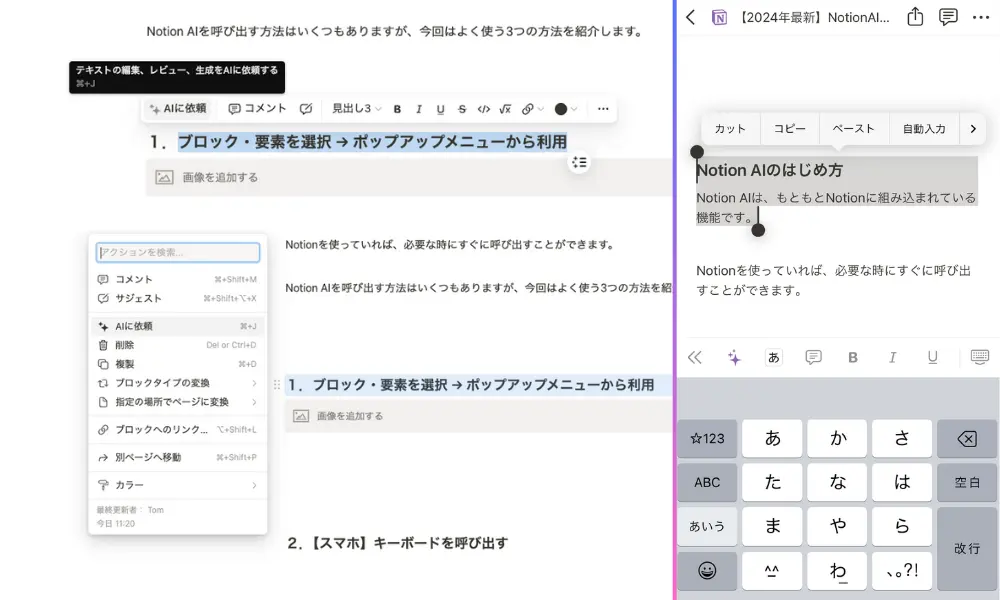
Task: Tap the あいう keyboard mode key
Action: [707, 527]
